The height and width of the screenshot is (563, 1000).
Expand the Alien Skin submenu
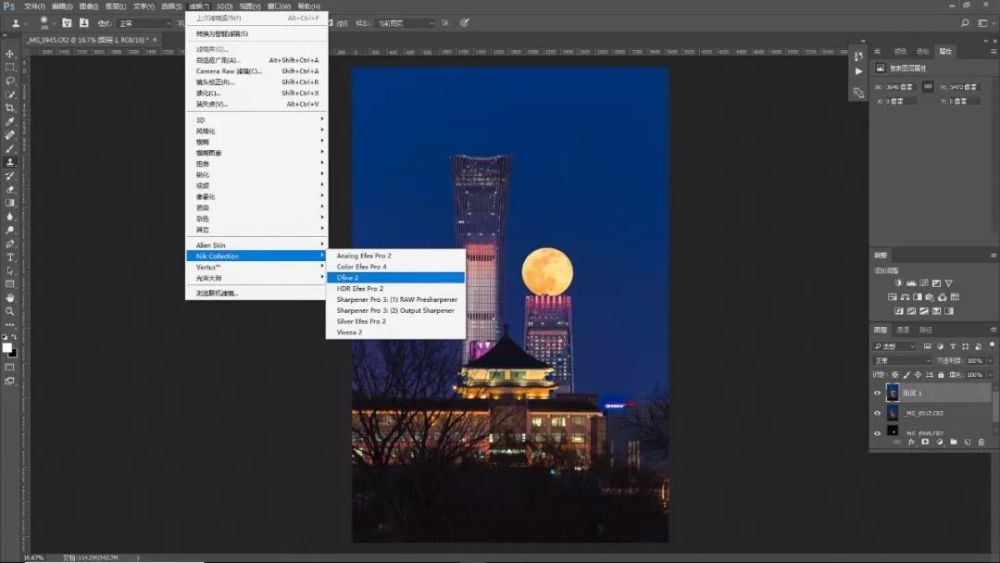(x=256, y=245)
